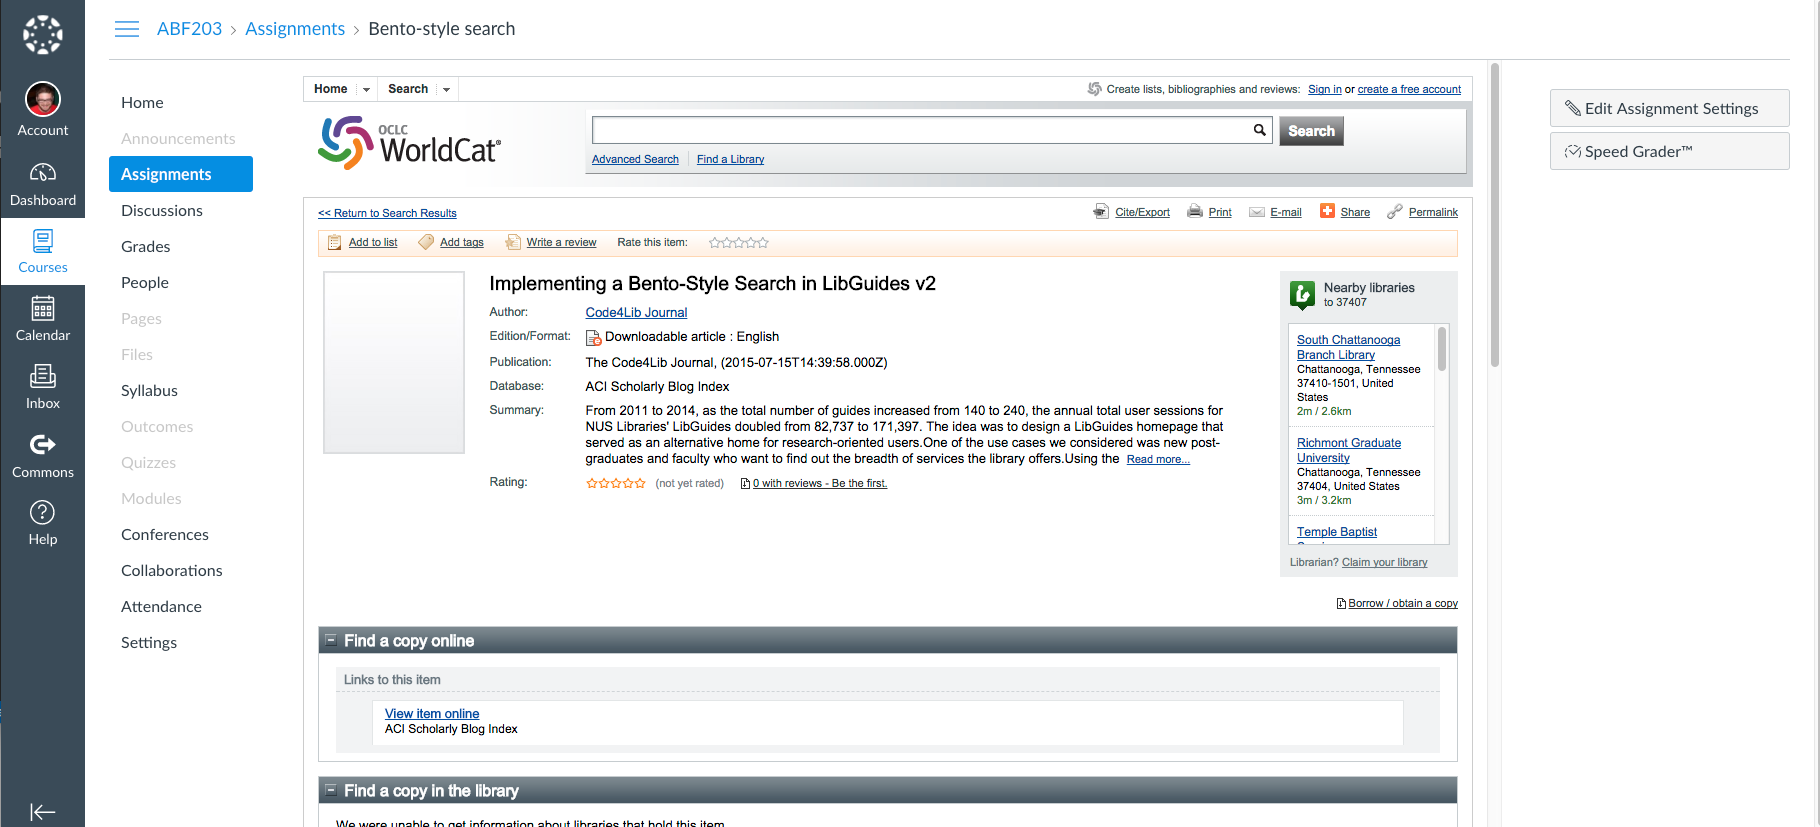
Task: Open Grades in course navigation
Action: pos(146,246)
